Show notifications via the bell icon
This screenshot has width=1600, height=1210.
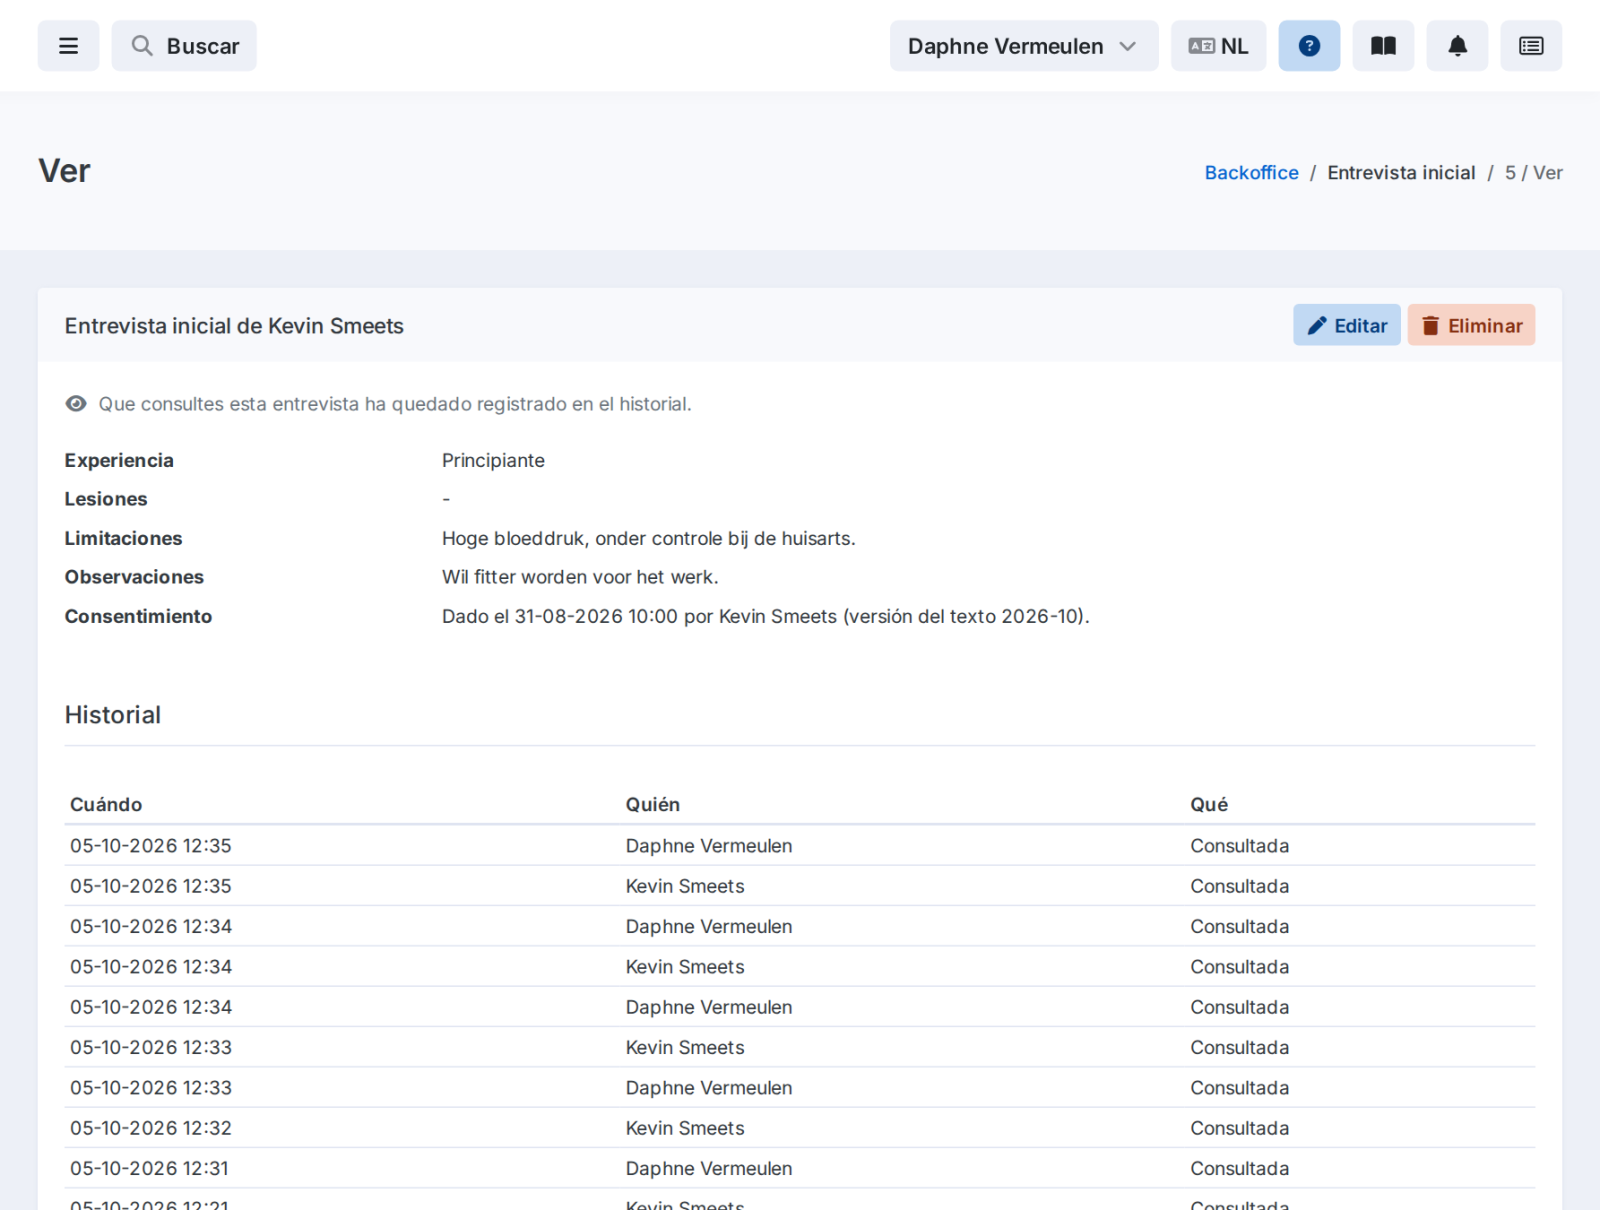pyautogui.click(x=1457, y=46)
